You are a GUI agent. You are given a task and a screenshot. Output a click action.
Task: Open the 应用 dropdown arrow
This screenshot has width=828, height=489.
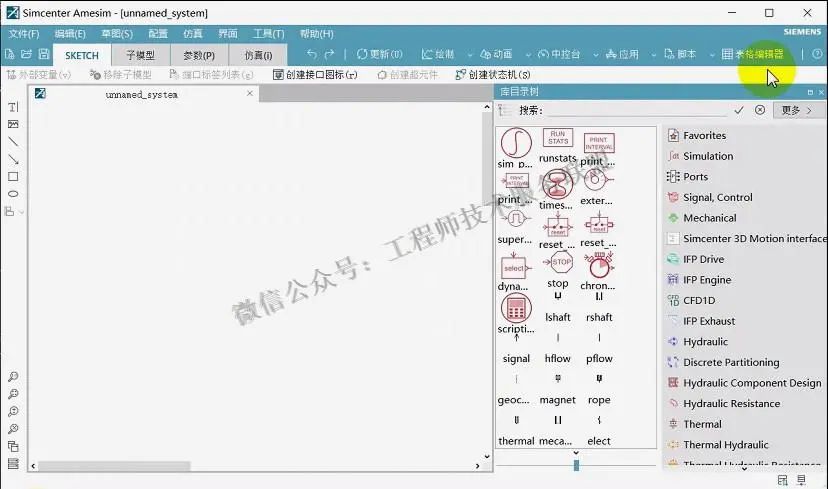tap(654, 54)
